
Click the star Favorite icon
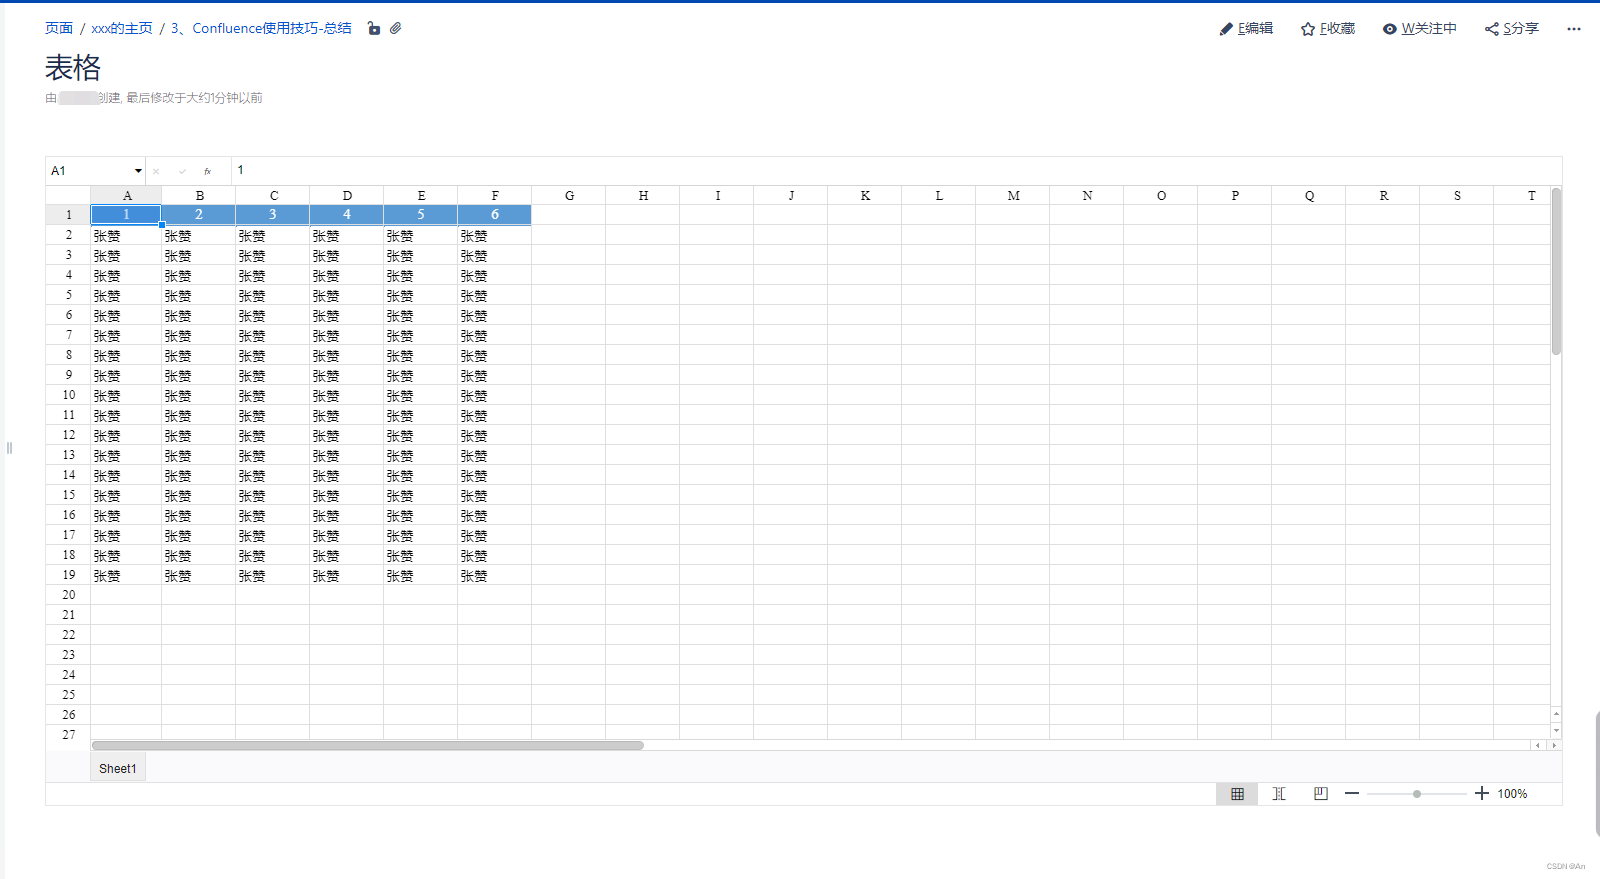[x=1308, y=29]
